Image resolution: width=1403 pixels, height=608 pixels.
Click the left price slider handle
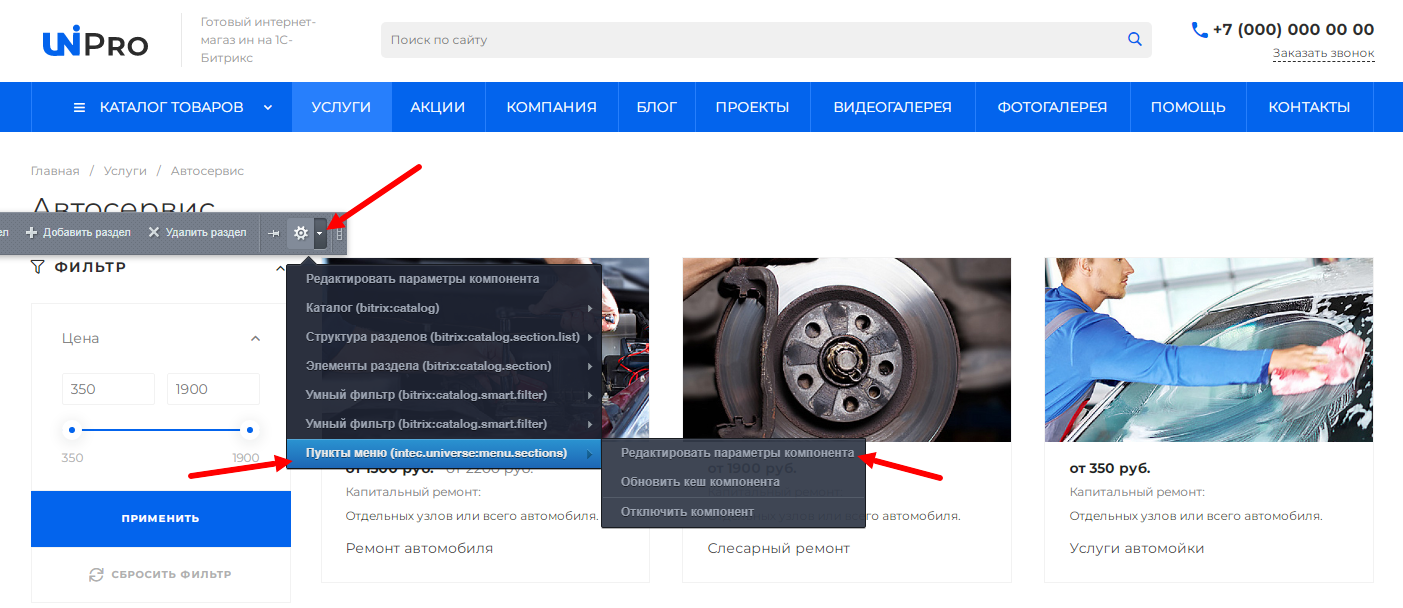coord(72,430)
